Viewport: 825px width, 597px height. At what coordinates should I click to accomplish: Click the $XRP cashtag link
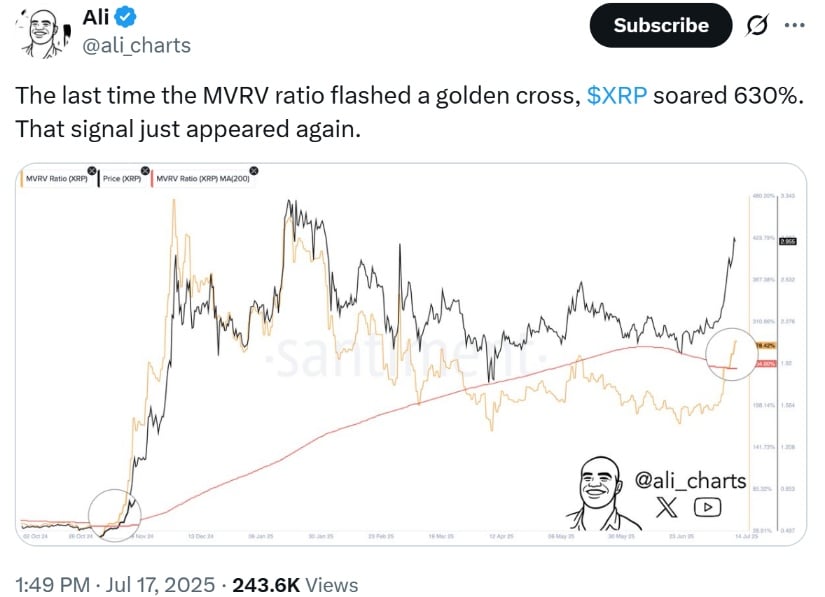[x=617, y=96]
